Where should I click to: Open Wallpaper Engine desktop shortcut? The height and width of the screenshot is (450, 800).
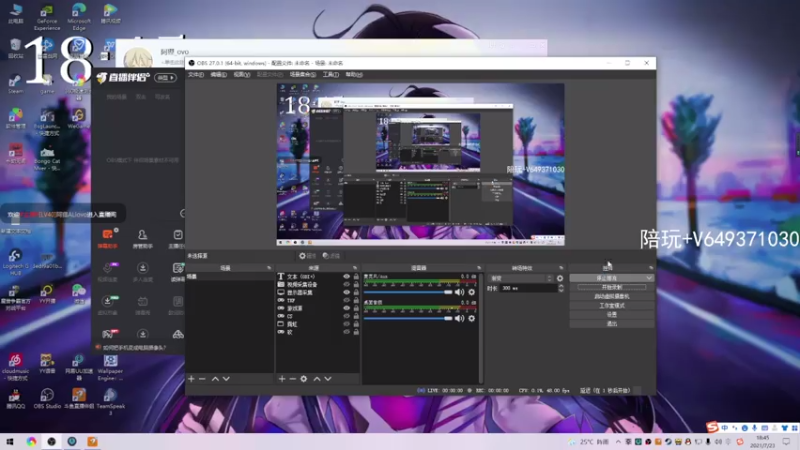point(110,367)
